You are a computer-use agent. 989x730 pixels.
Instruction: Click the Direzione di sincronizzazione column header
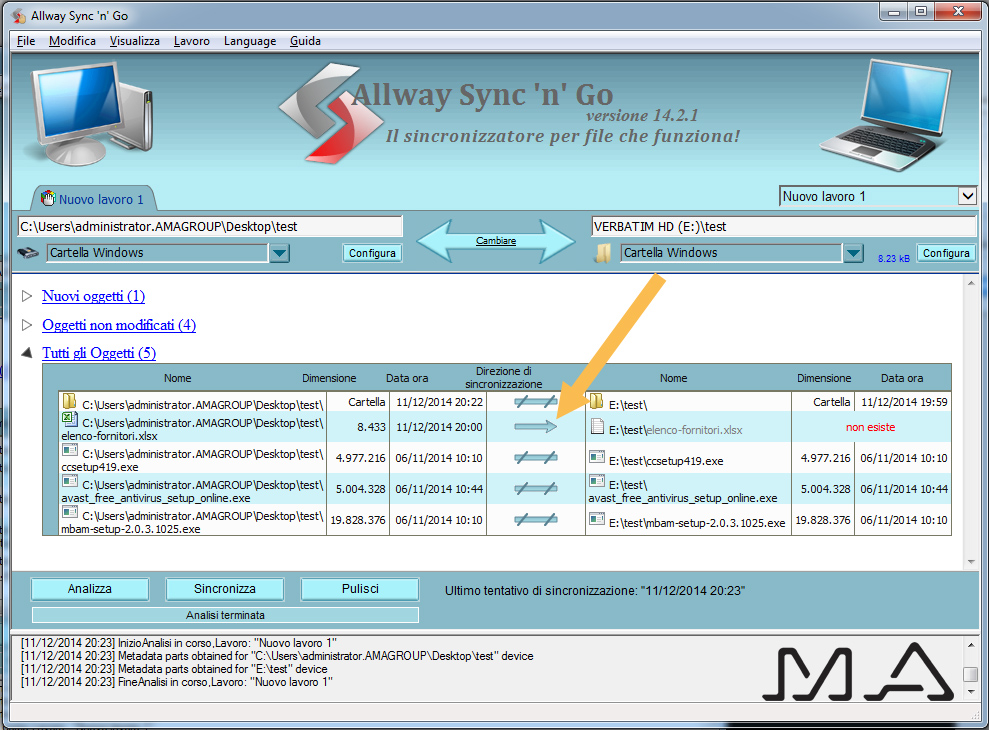coord(503,377)
